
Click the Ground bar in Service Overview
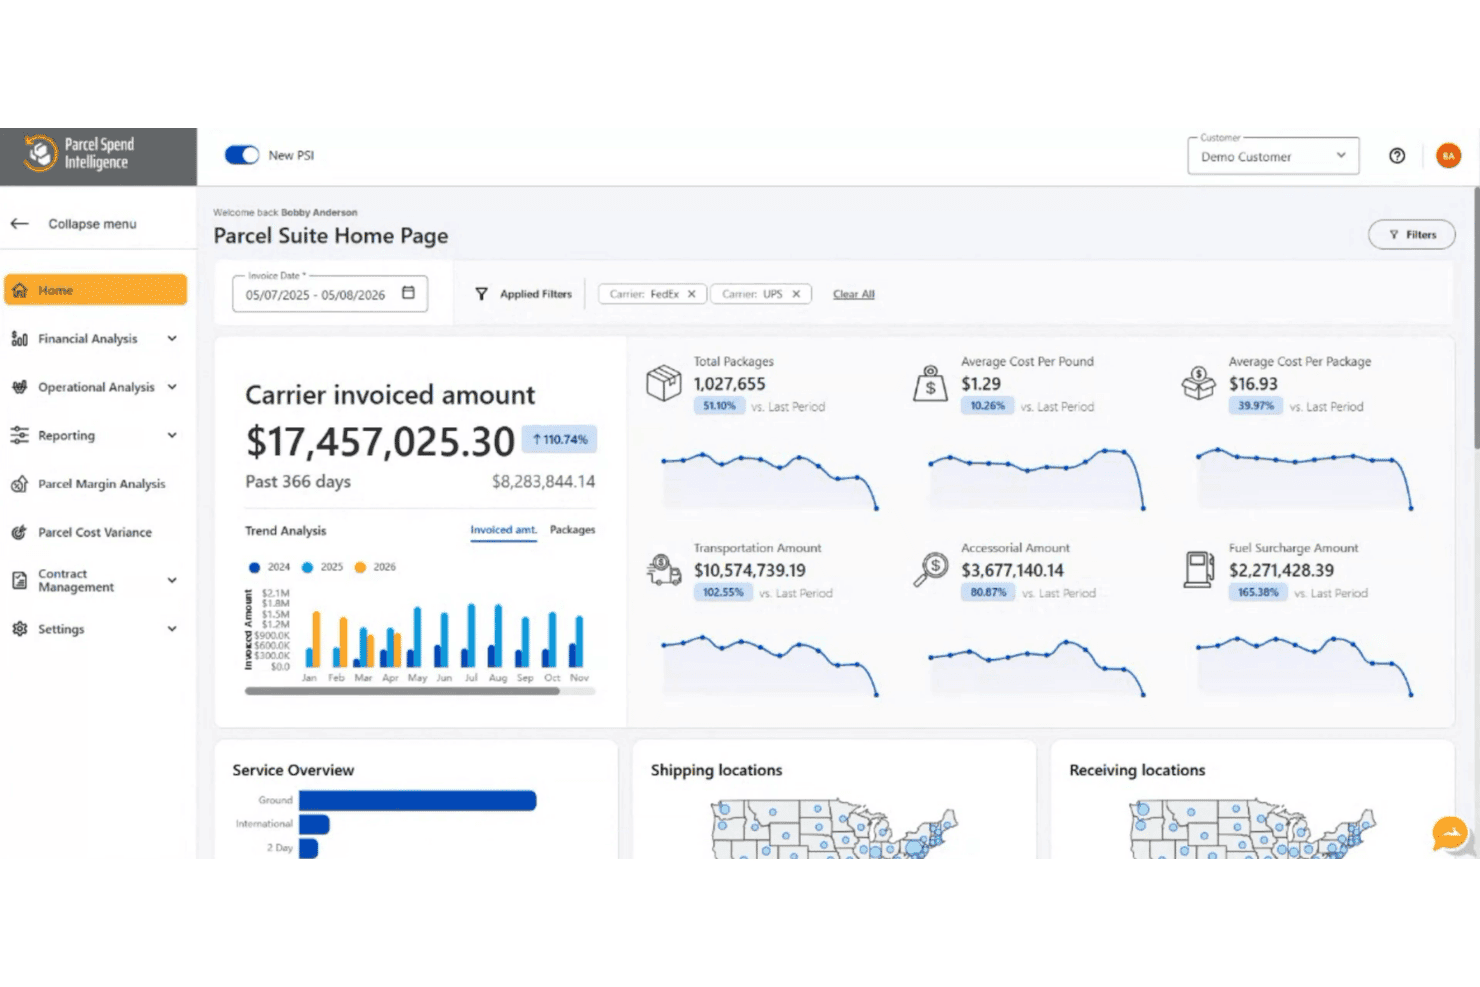click(x=417, y=800)
